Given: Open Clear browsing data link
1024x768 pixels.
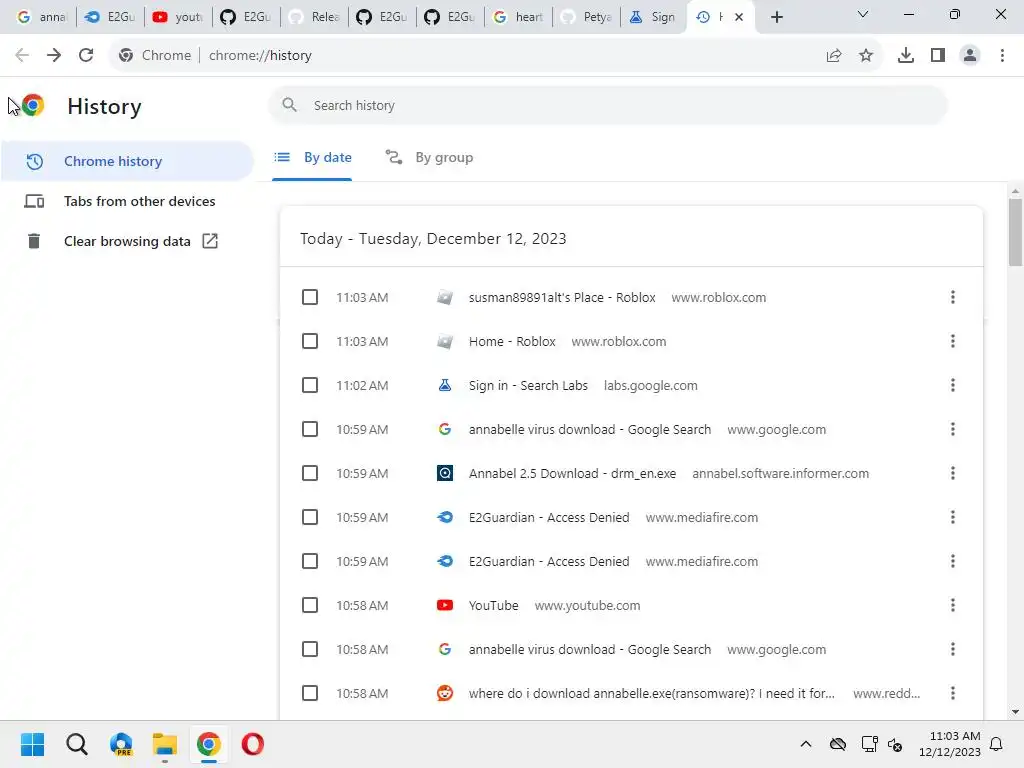Looking at the screenshot, I should [x=127, y=241].
